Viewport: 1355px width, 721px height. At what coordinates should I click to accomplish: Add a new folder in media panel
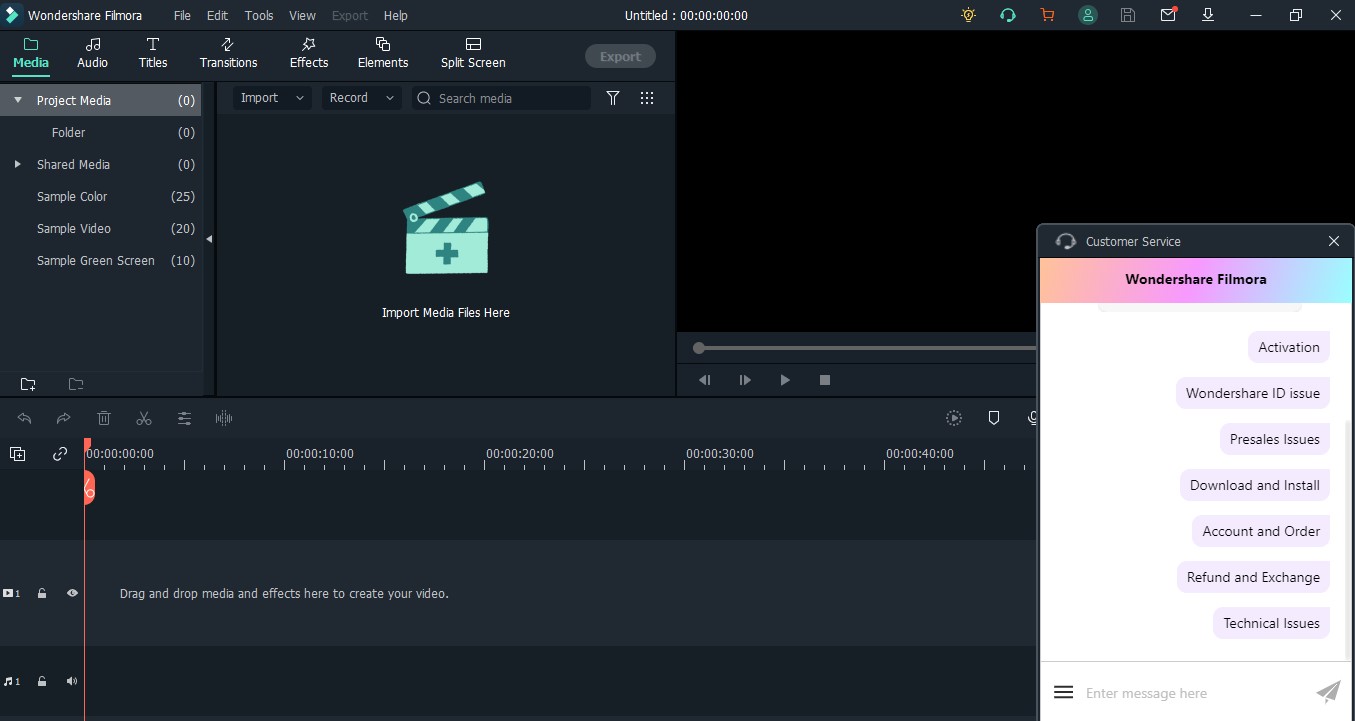(28, 384)
